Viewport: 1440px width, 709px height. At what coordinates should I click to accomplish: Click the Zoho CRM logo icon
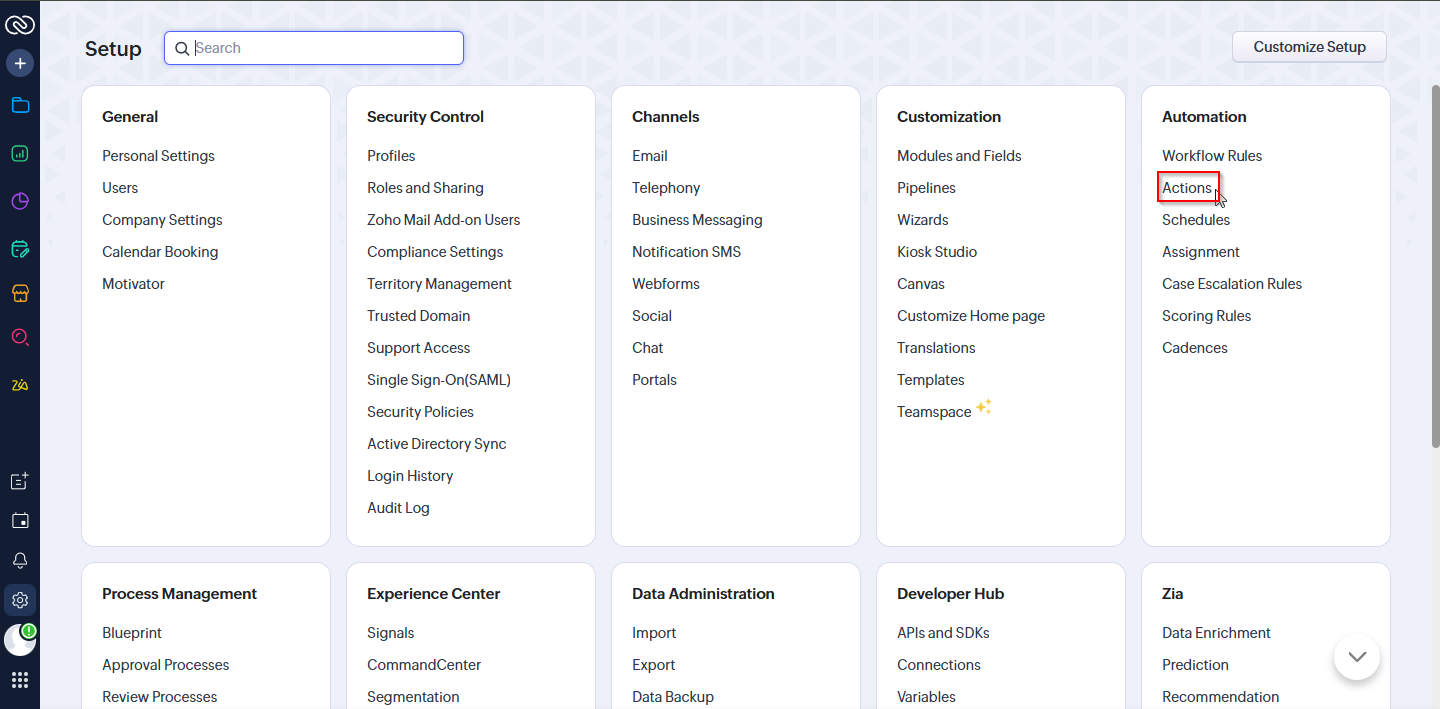tap(20, 25)
